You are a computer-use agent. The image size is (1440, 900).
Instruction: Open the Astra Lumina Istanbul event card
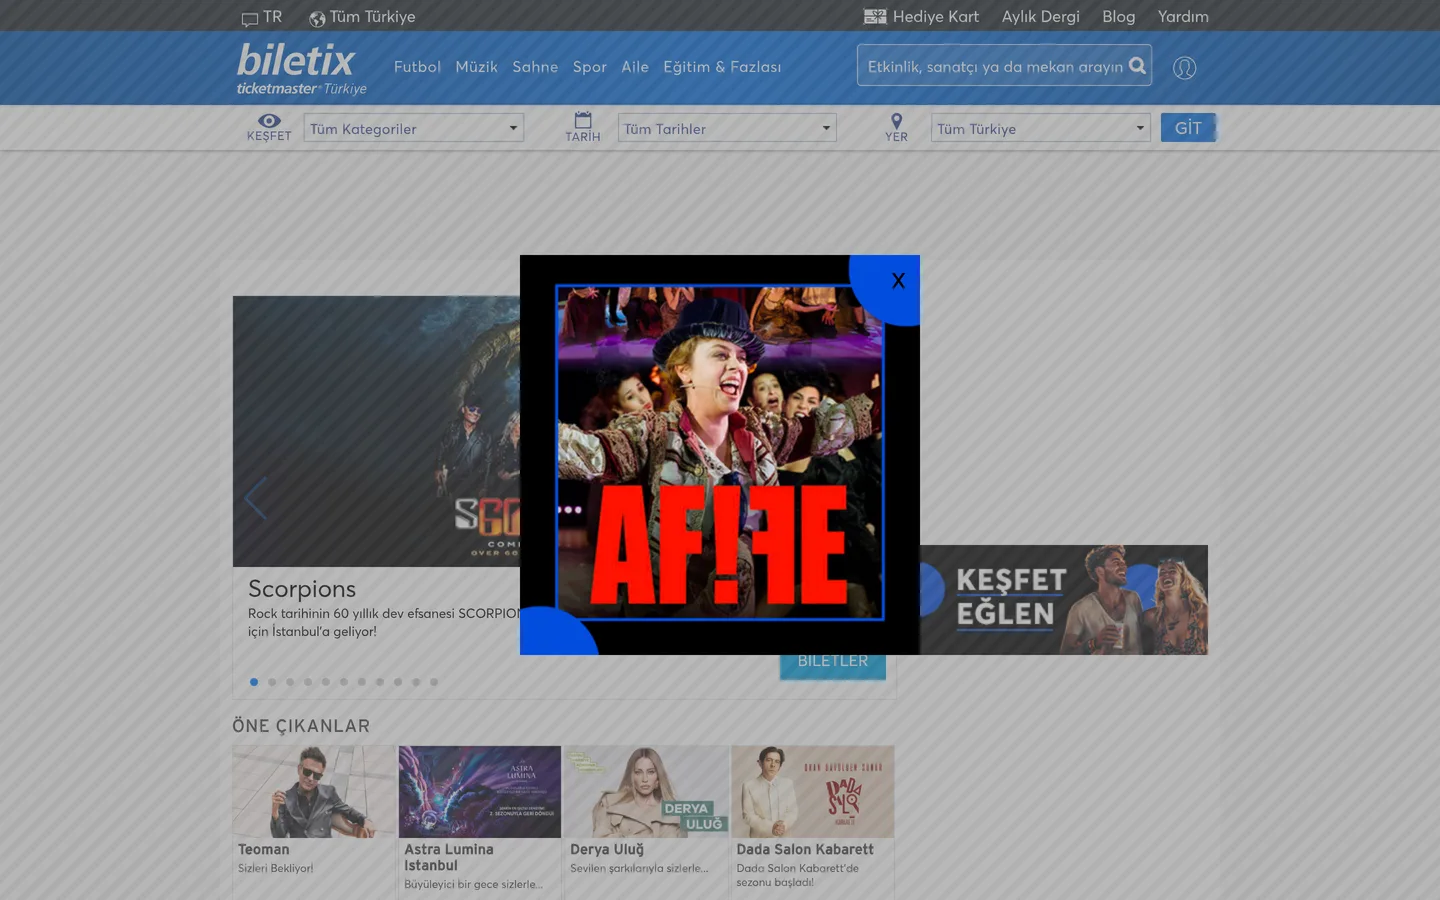point(480,822)
